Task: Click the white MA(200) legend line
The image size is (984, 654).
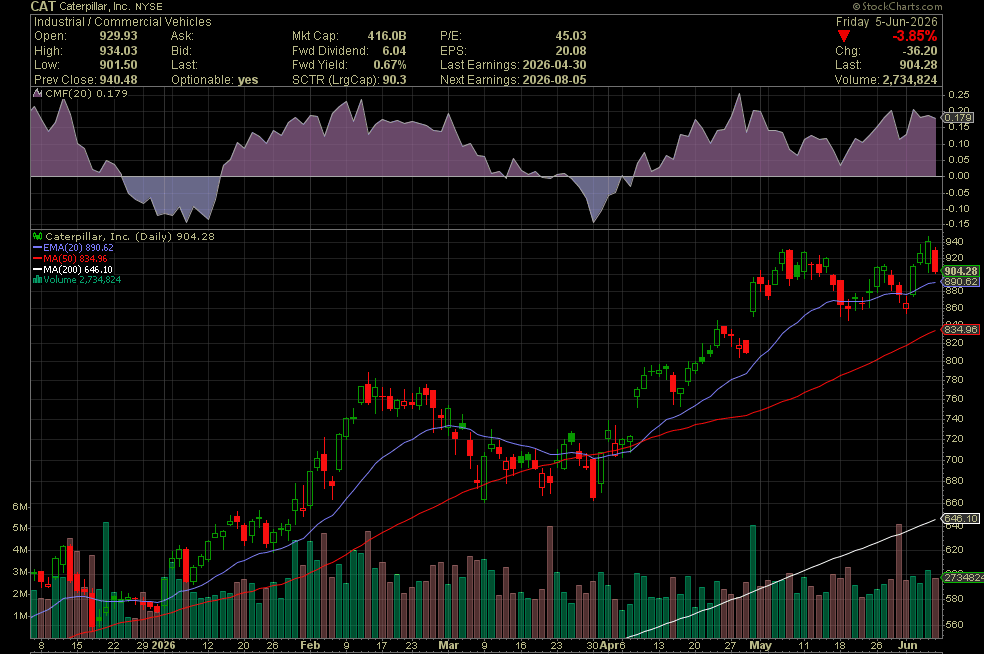Action: pyautogui.click(x=38, y=270)
